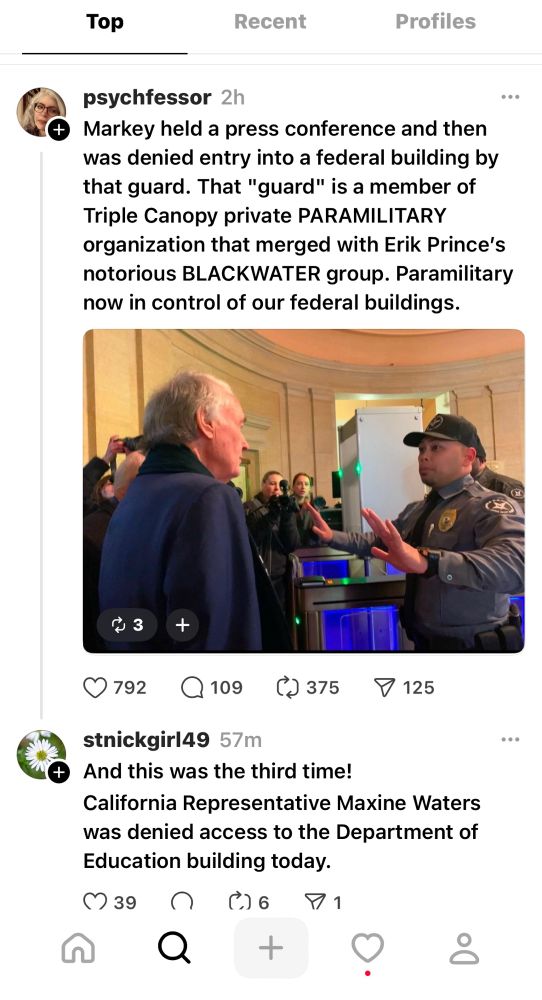Add the image with its plus button
The image size is (542, 1000).
182,625
